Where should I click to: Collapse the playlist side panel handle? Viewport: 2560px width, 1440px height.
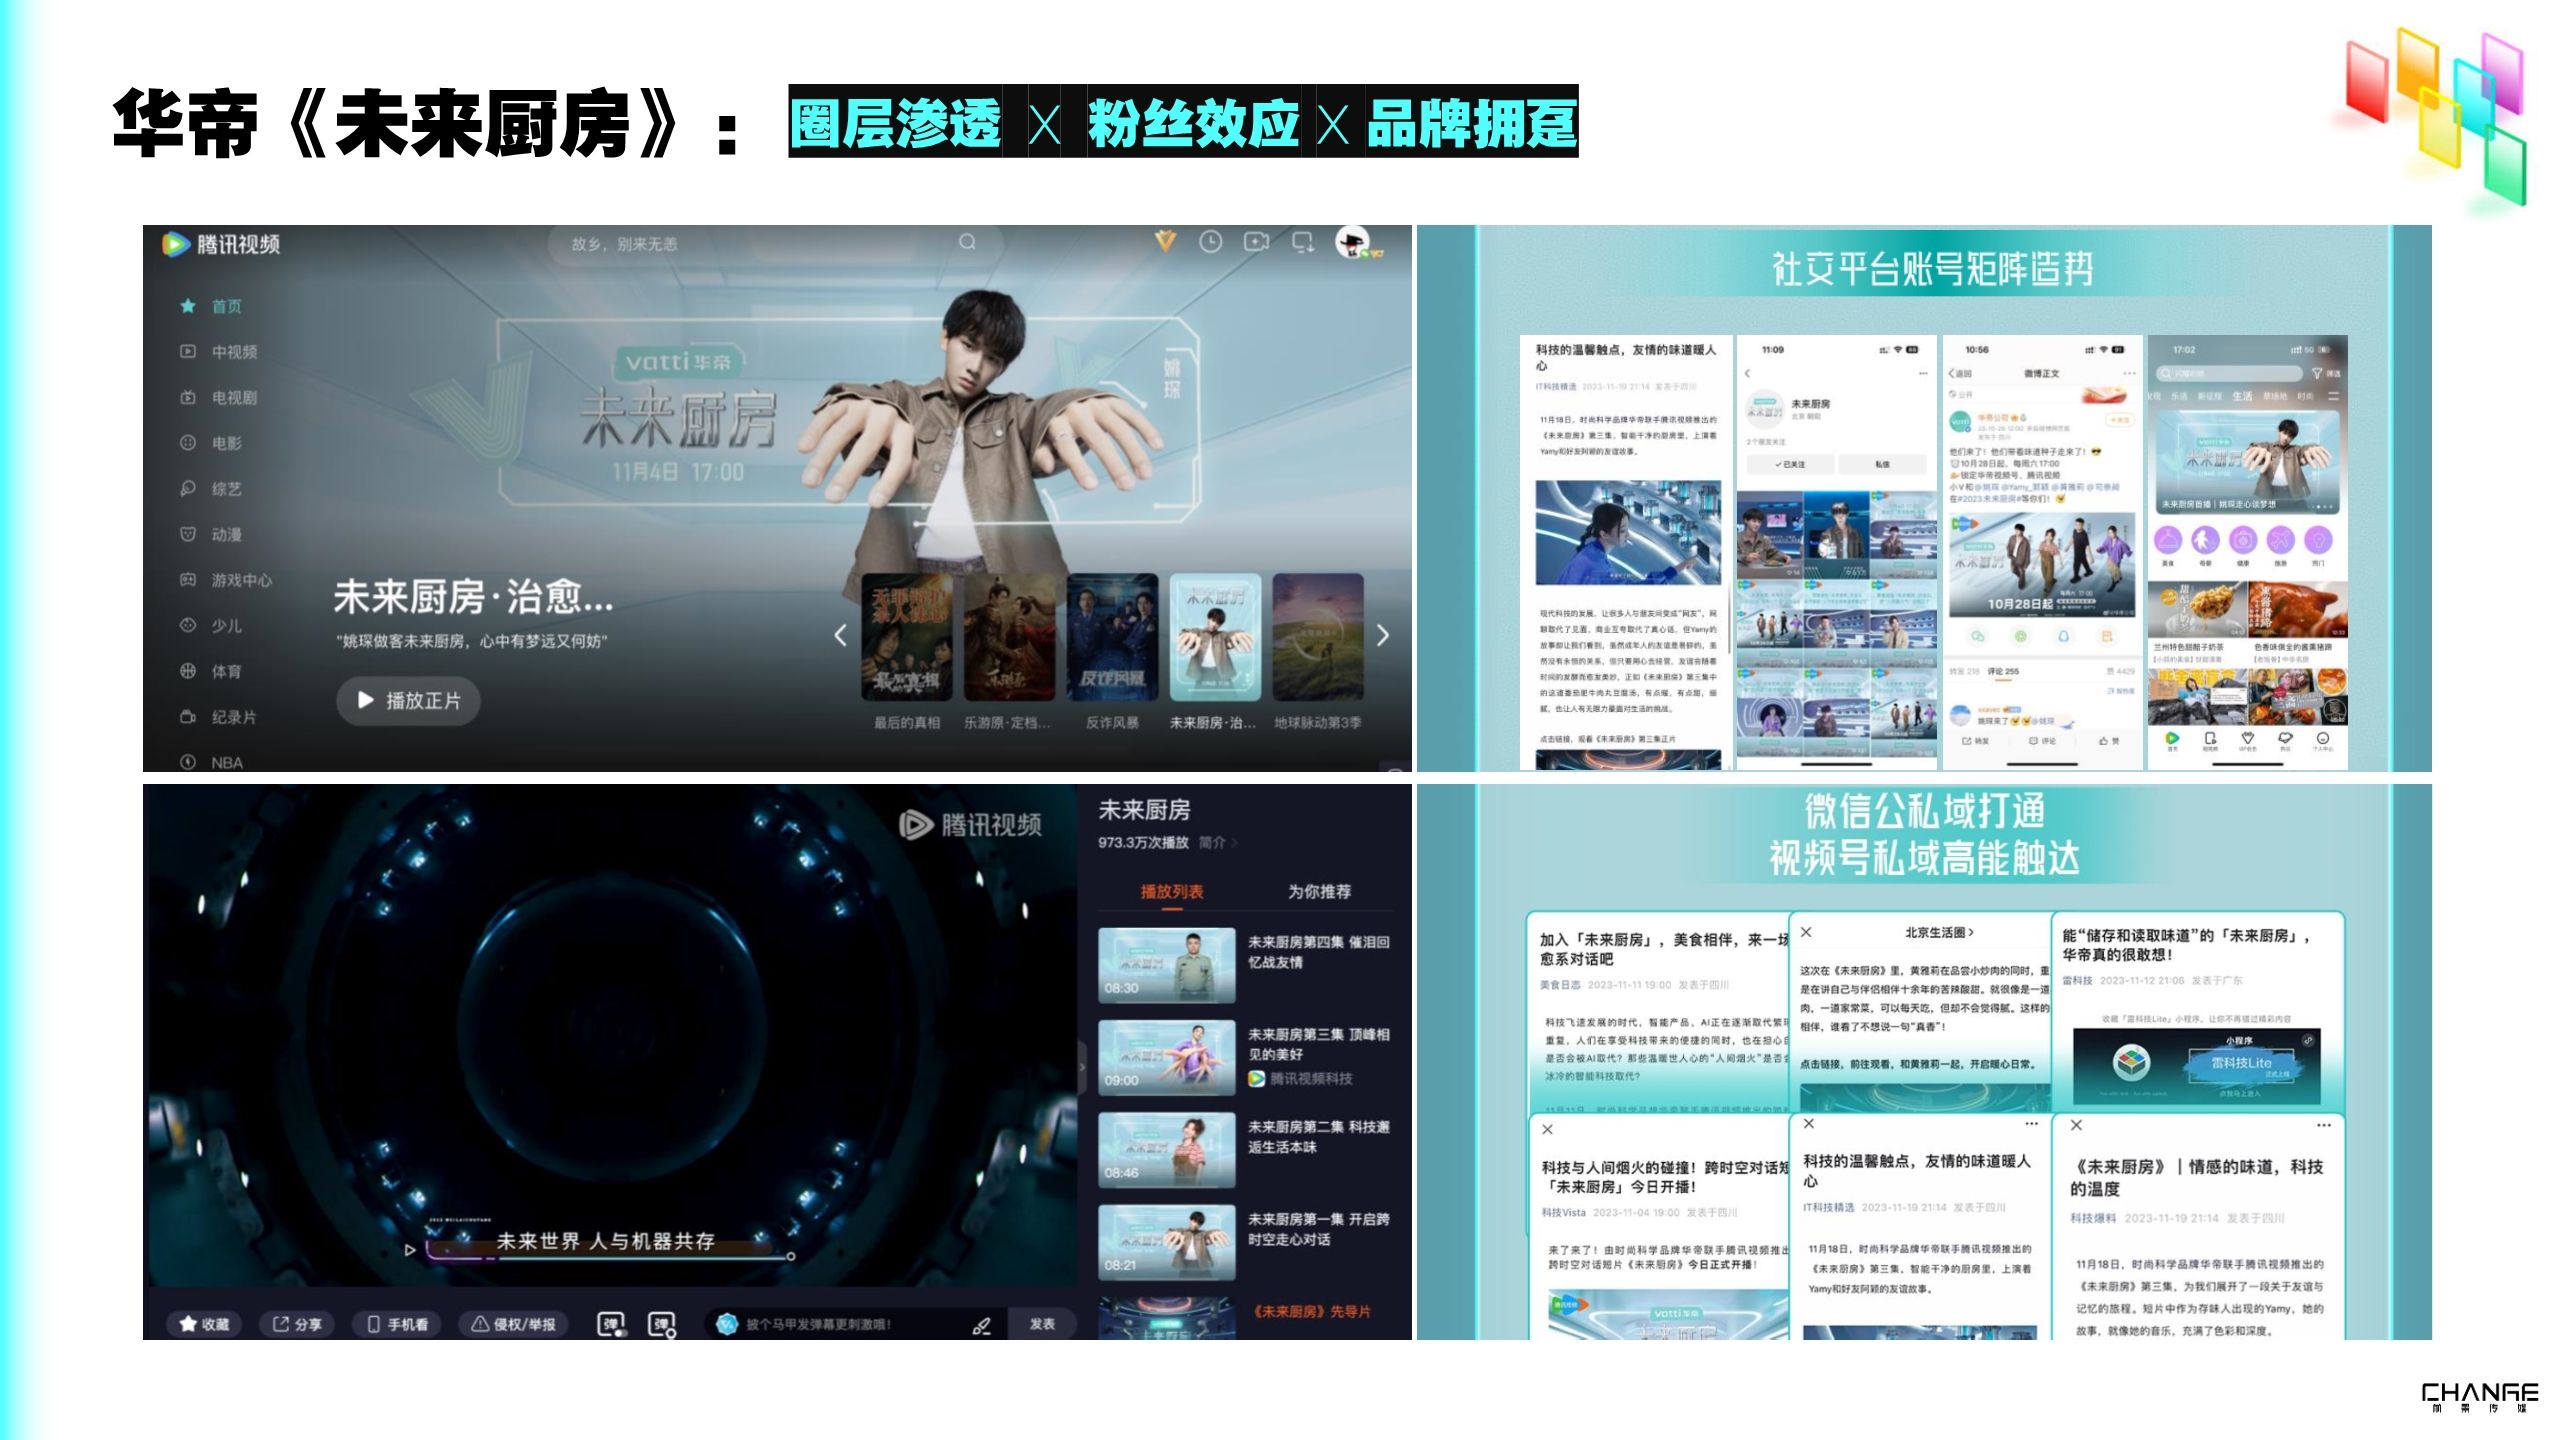pos(1083,1066)
